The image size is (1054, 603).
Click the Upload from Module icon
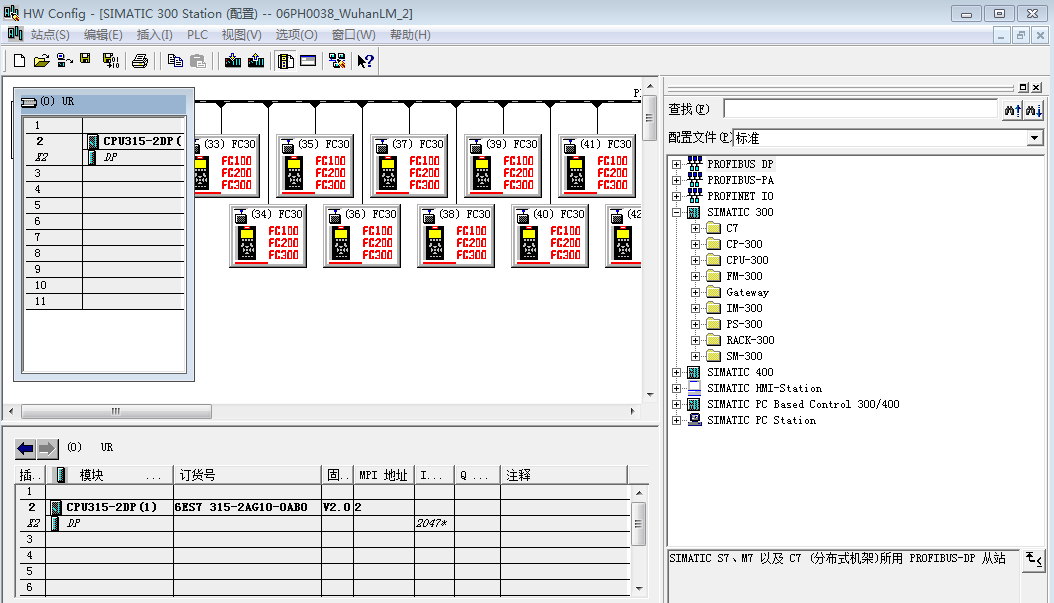coord(256,61)
